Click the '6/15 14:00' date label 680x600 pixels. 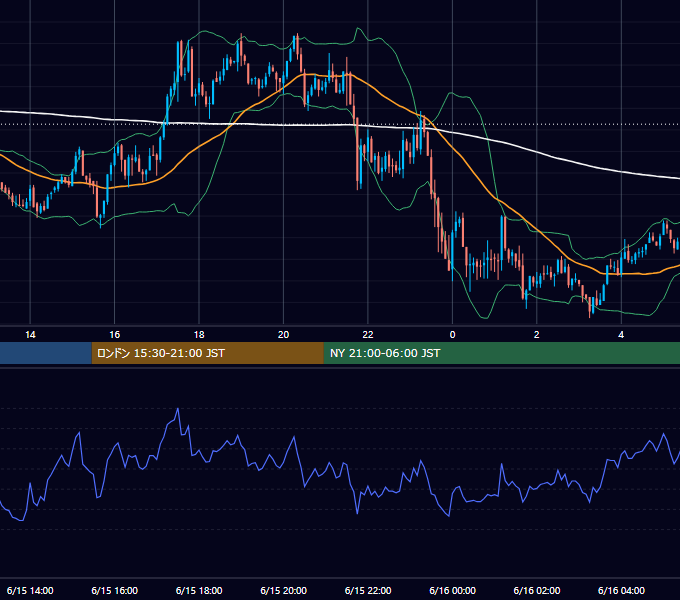pyautogui.click(x=30, y=590)
